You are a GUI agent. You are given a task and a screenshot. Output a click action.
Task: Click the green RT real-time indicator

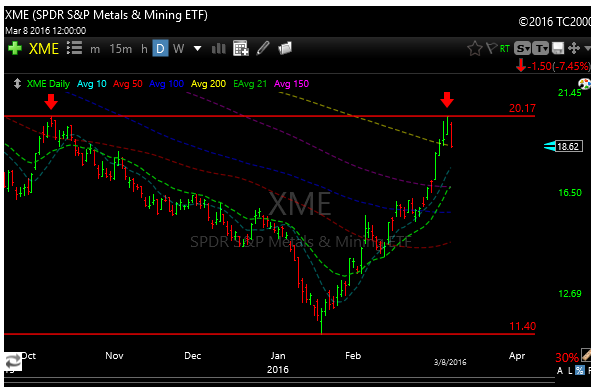pos(505,49)
